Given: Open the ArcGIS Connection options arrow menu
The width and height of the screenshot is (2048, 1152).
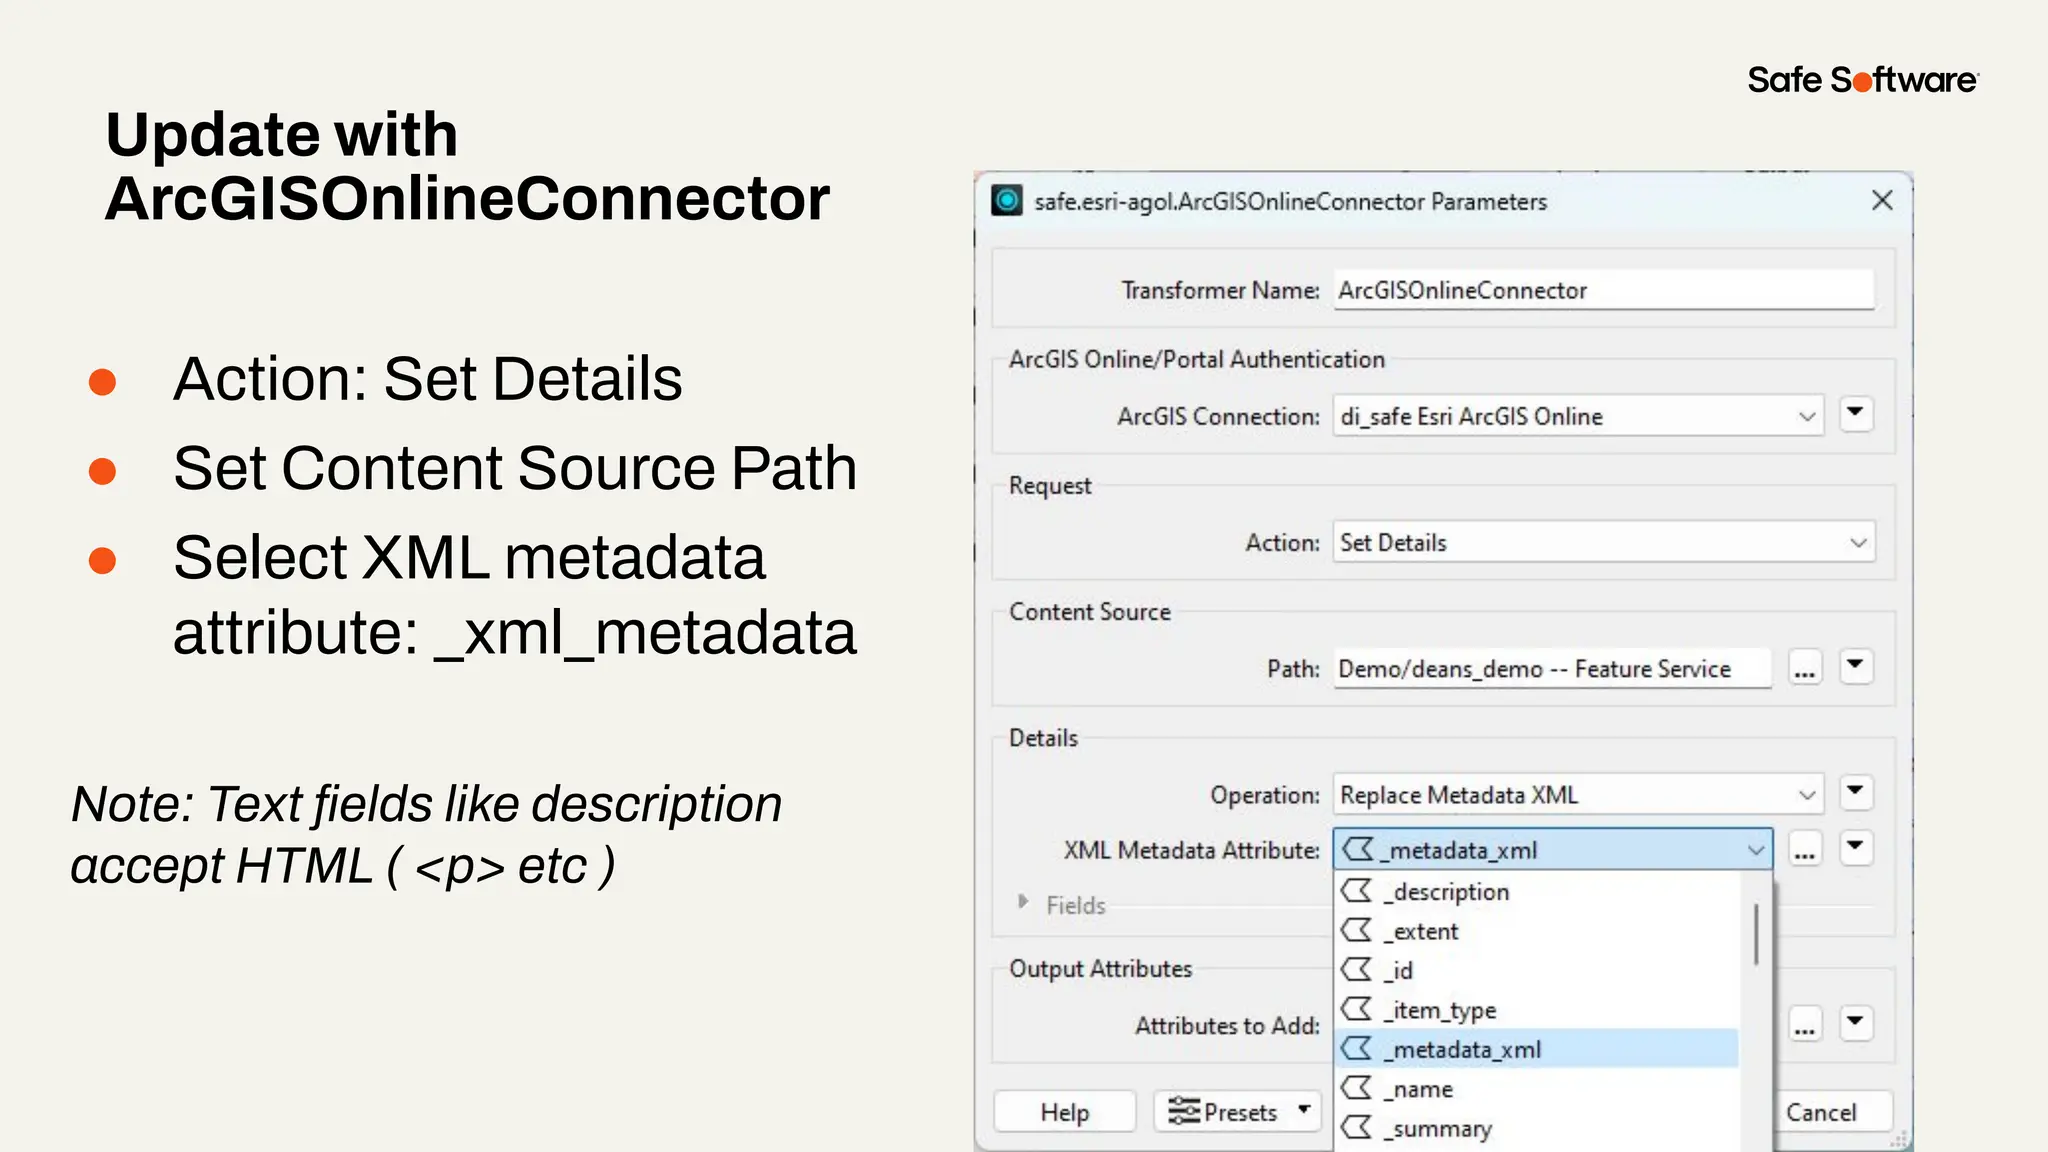Looking at the screenshot, I should coord(1856,414).
